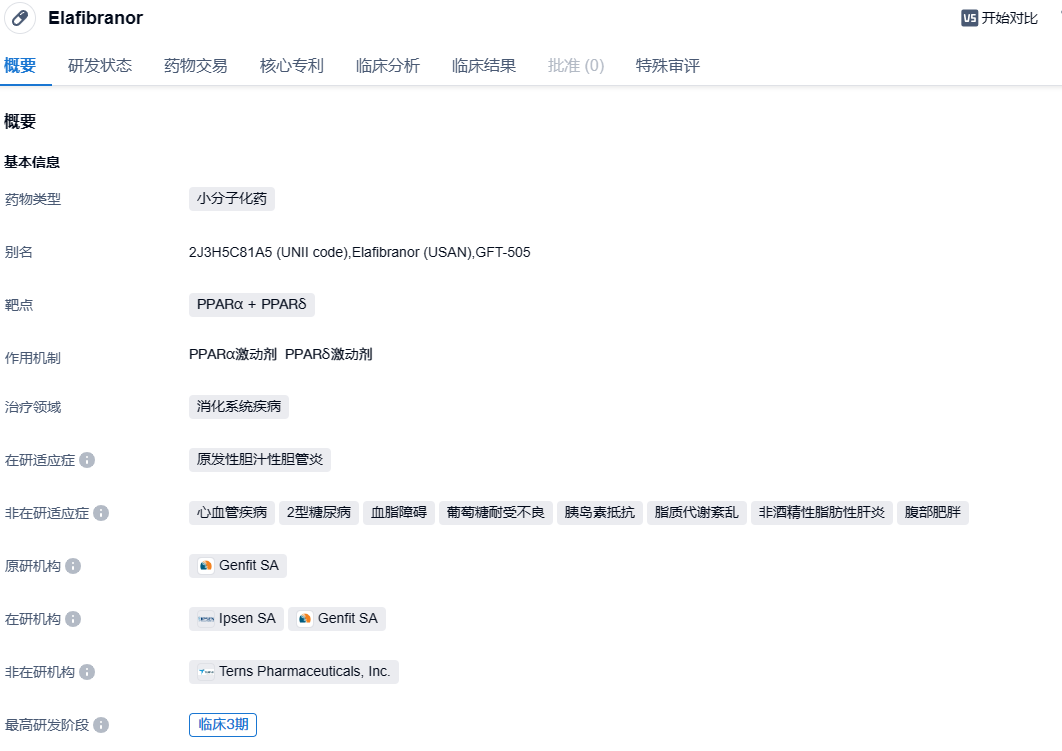Go to the 临床分析 tab
Screen dimensions: 1062x751
(x=388, y=66)
